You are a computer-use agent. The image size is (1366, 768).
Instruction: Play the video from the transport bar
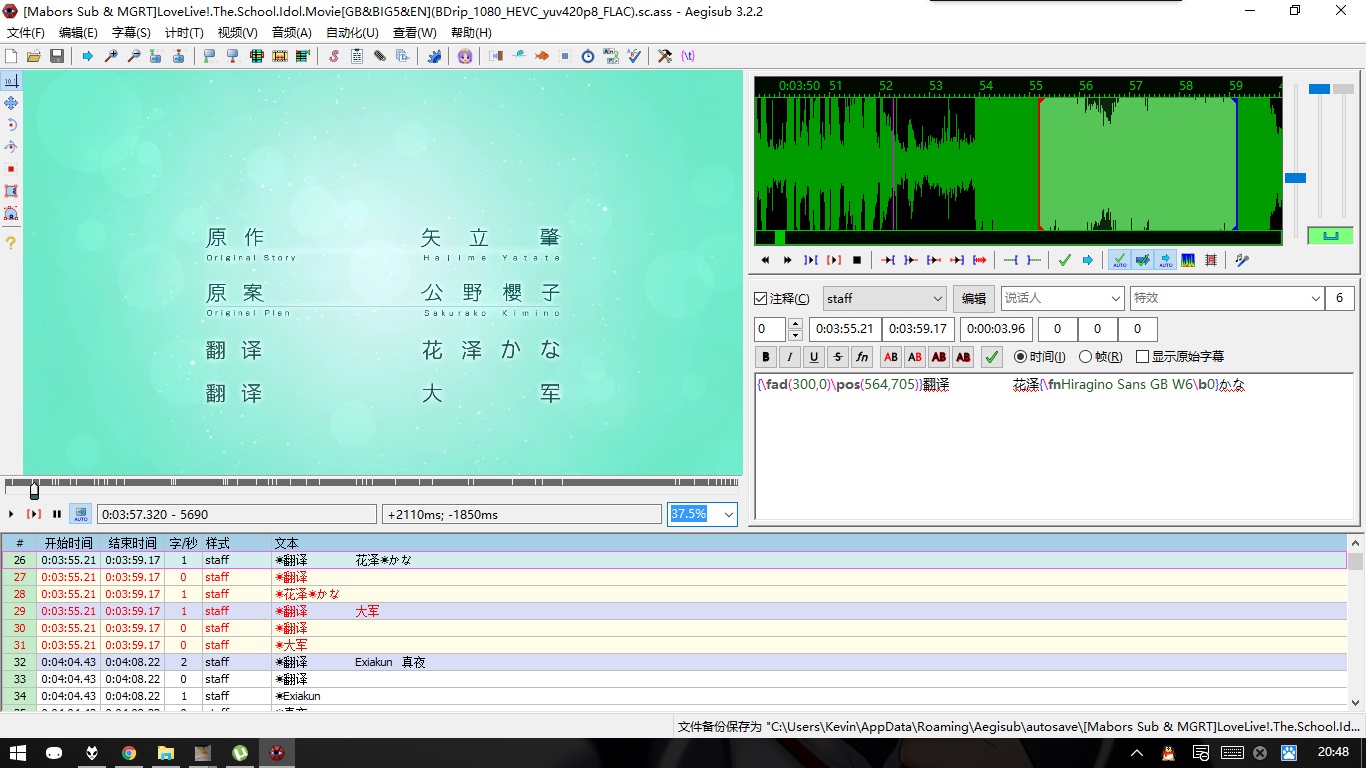pyautogui.click(x=11, y=514)
